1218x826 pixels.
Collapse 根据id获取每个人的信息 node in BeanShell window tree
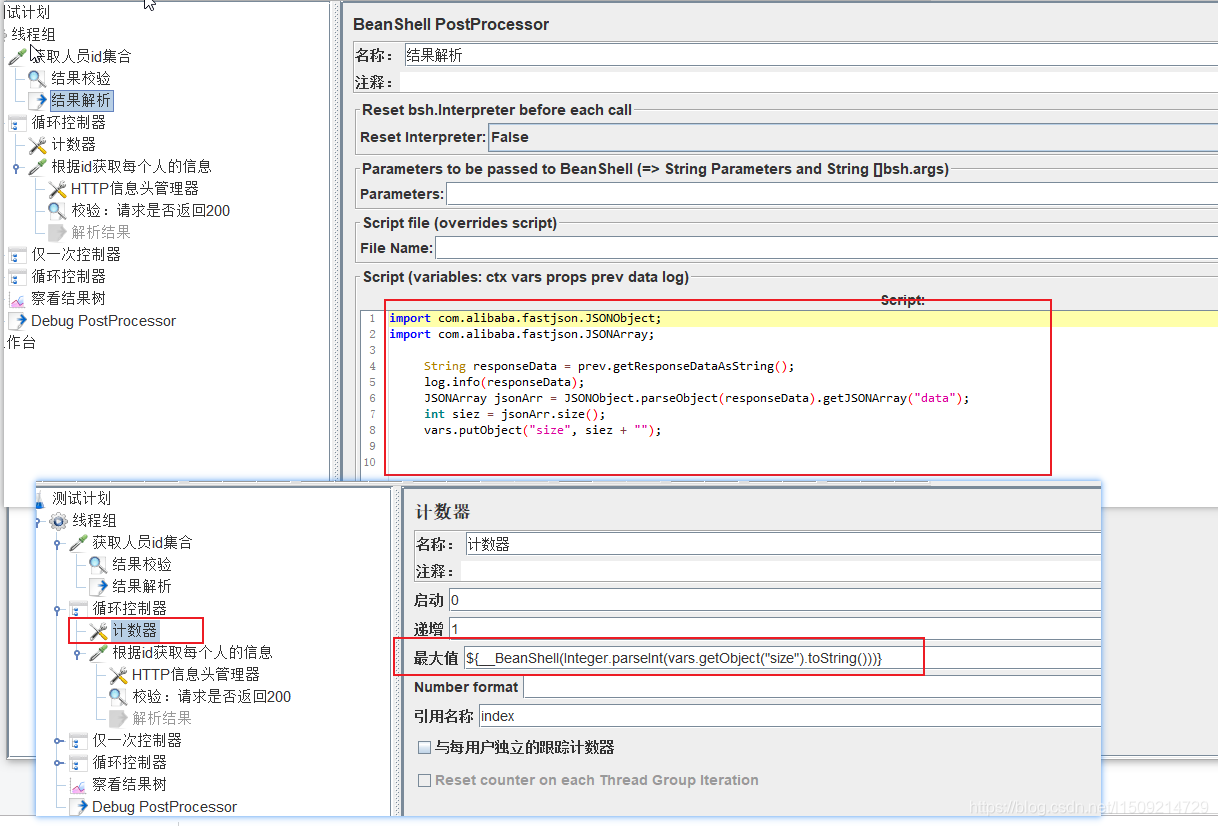16,168
